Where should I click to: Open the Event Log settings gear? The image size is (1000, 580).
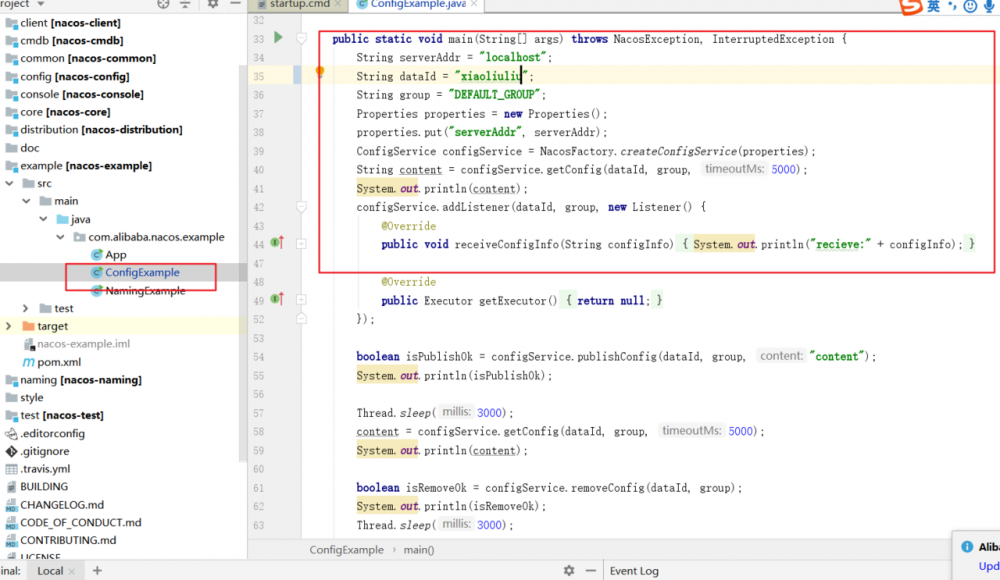pyautogui.click(x=568, y=569)
